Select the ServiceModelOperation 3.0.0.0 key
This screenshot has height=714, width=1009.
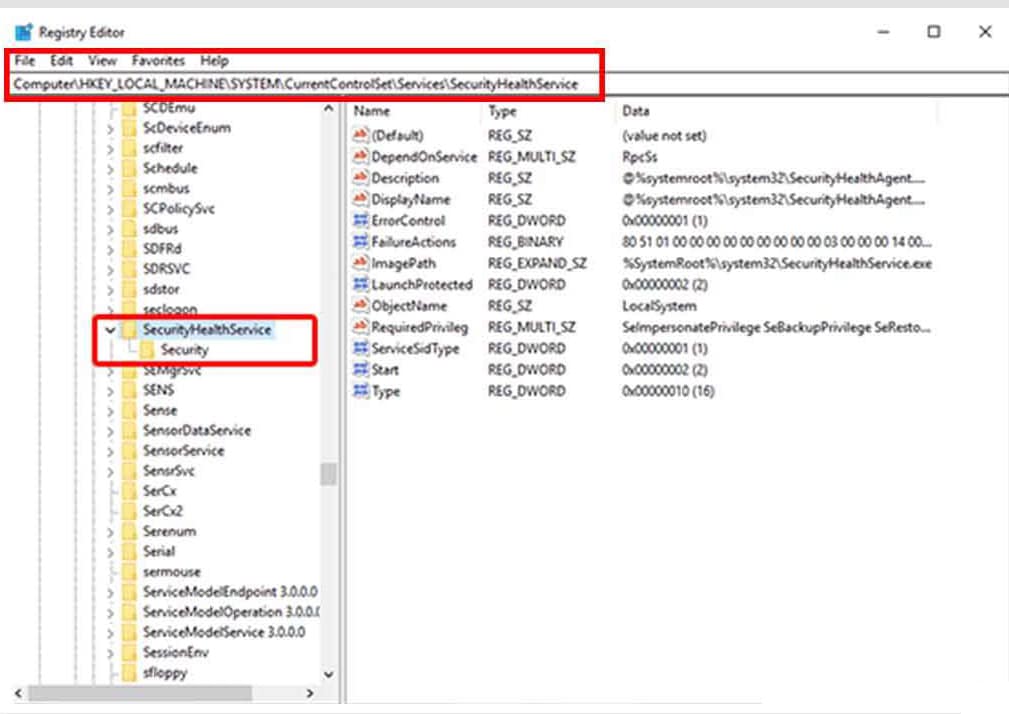point(231,612)
